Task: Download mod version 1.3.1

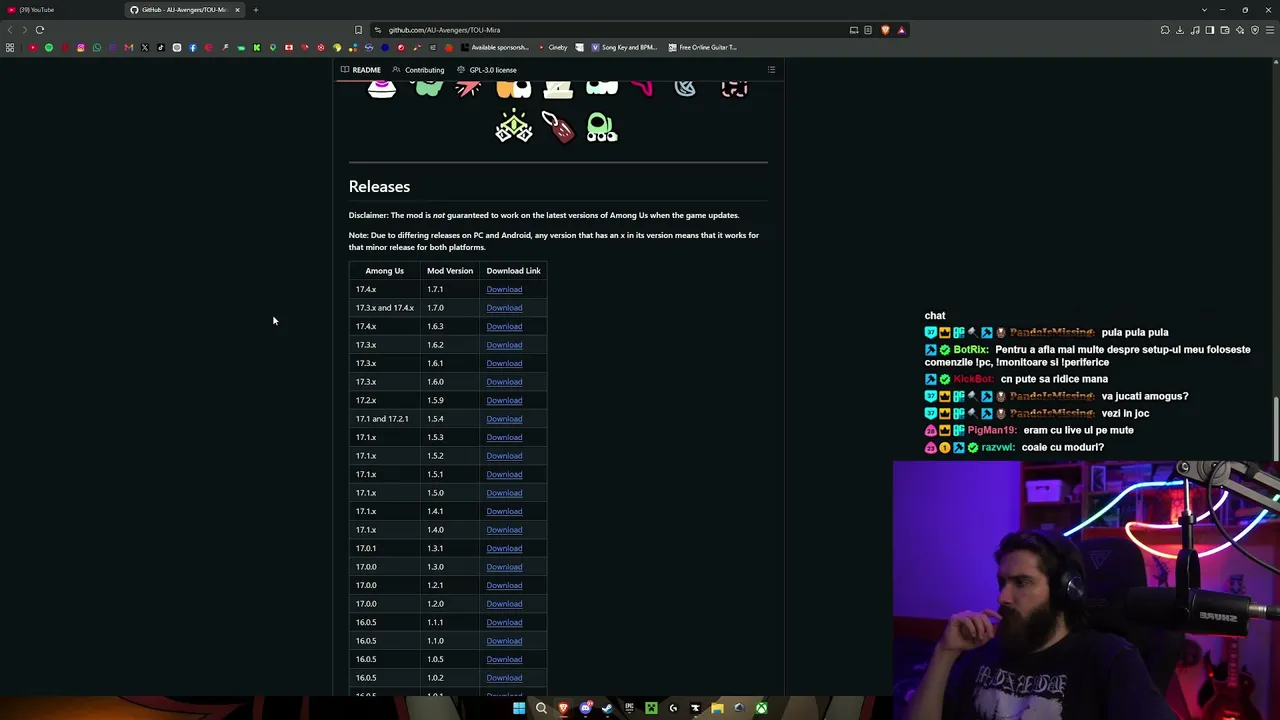Action: pos(504,548)
